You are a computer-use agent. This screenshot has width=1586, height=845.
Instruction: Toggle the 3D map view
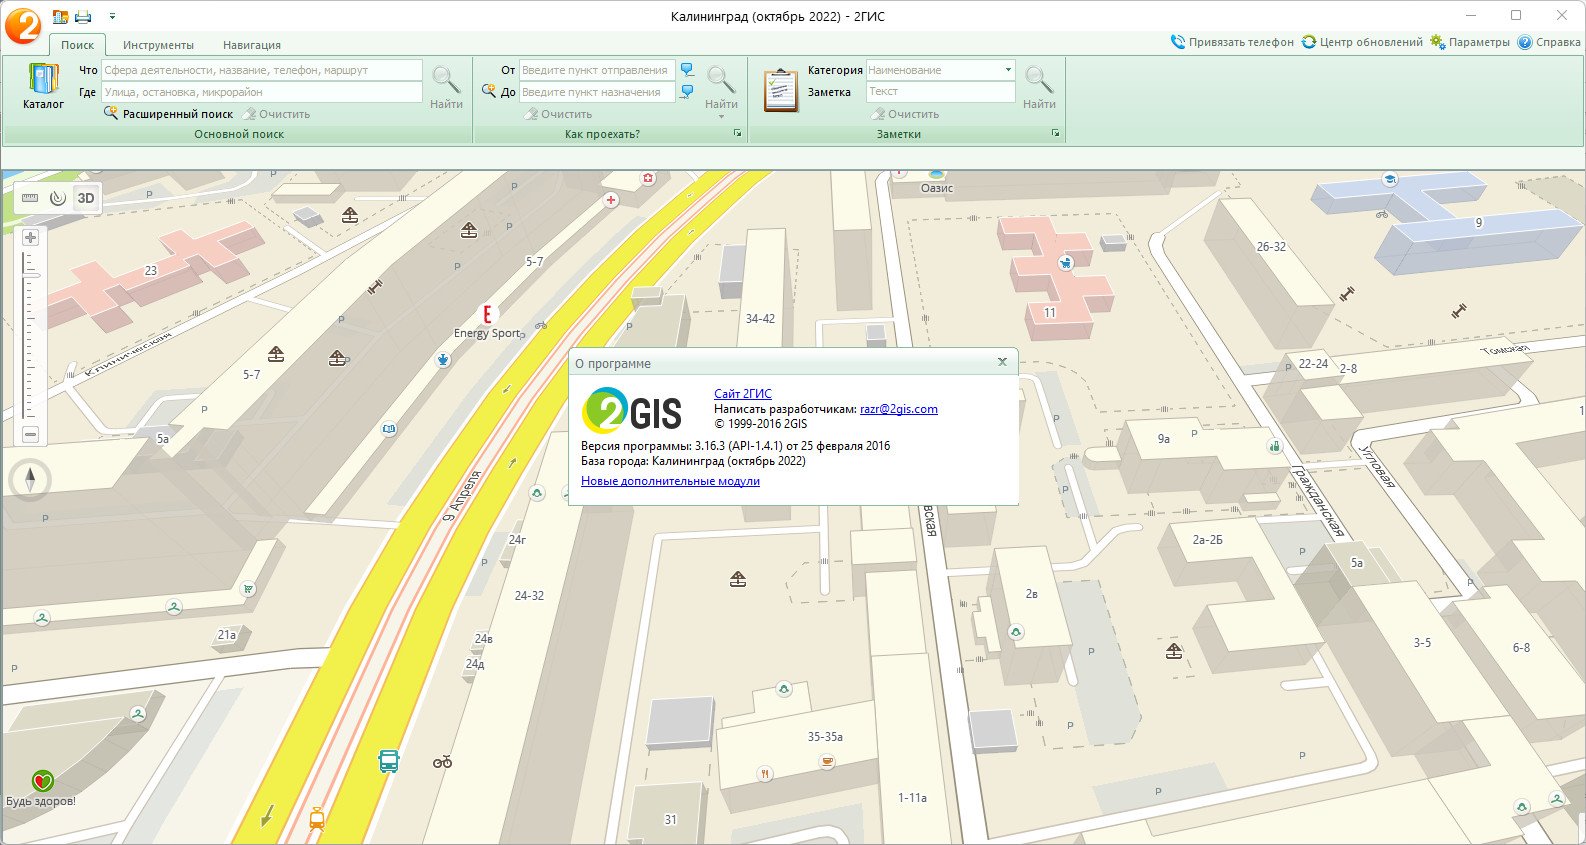86,198
